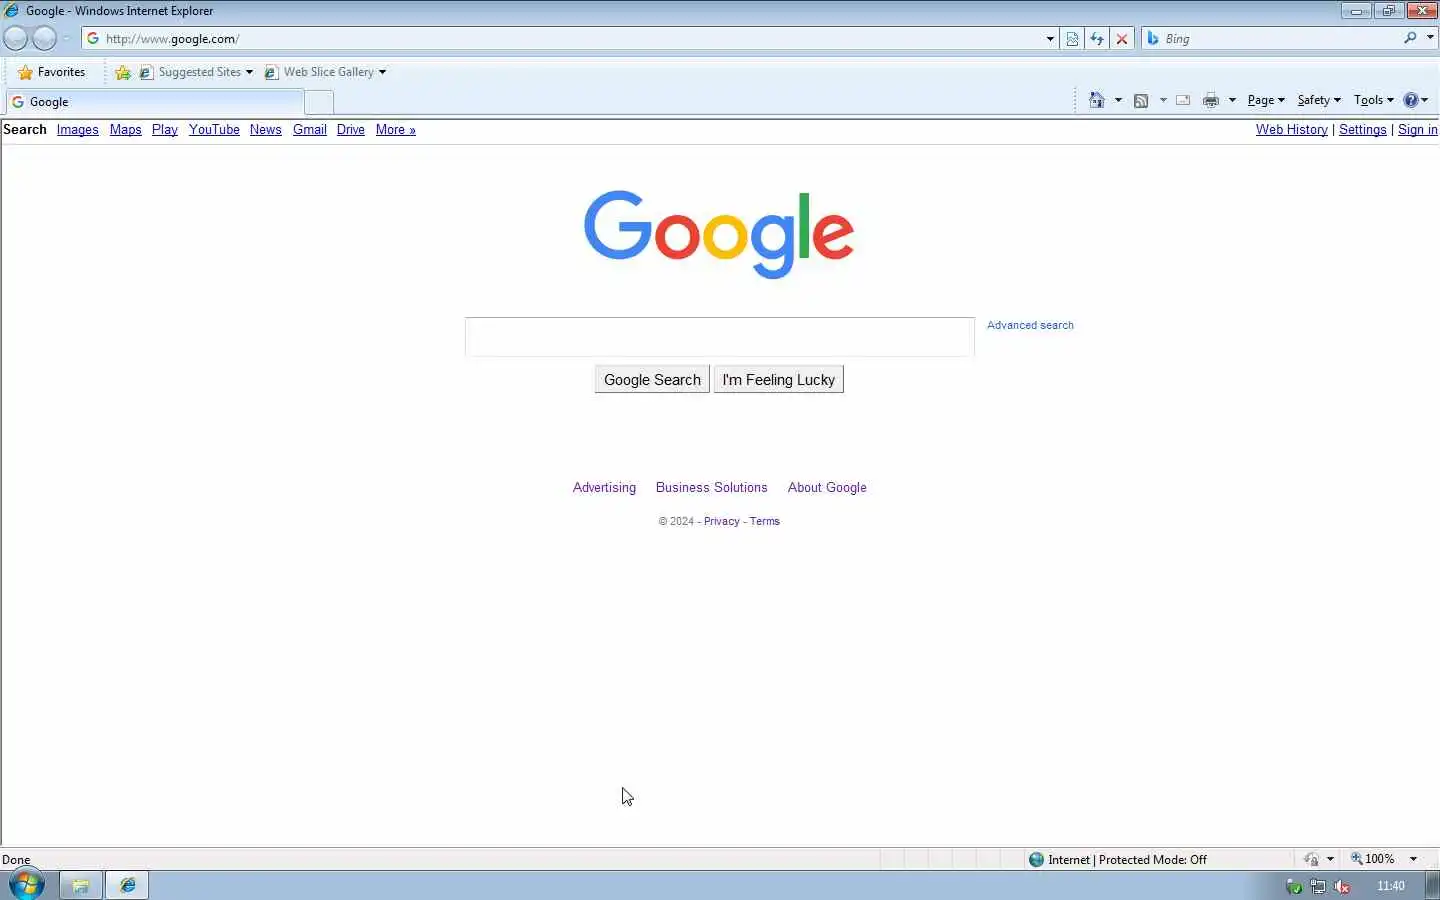Open the YouTube link
Screen dimensions: 1440x900
tap(214, 130)
